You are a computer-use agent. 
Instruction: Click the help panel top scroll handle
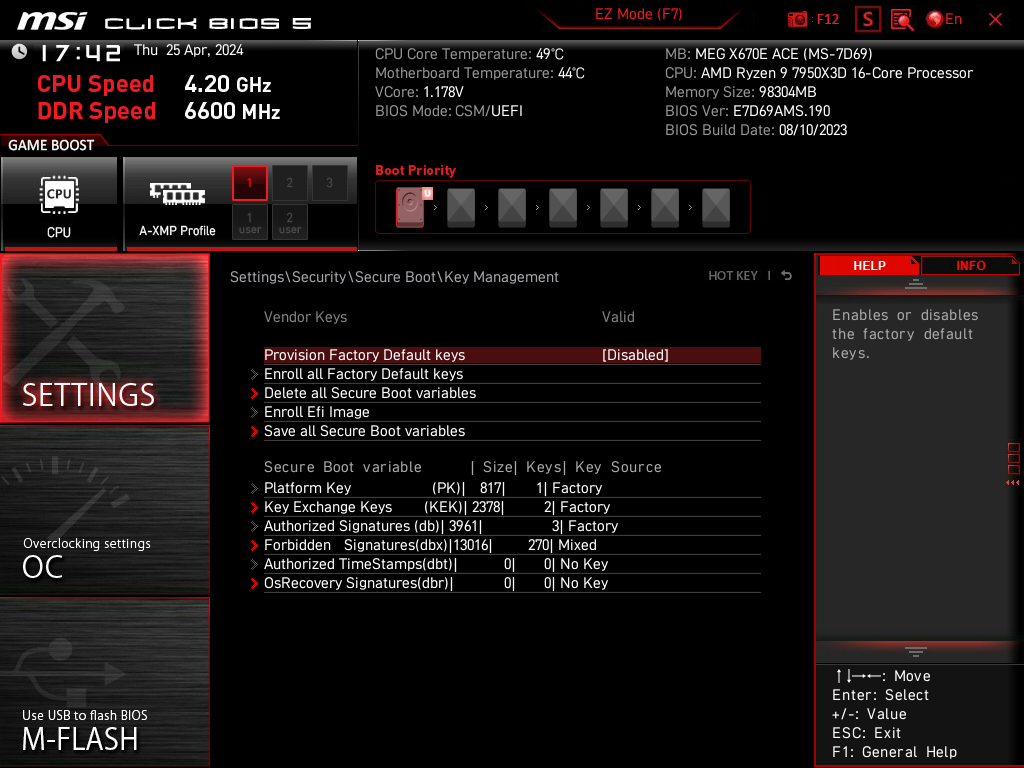point(916,283)
